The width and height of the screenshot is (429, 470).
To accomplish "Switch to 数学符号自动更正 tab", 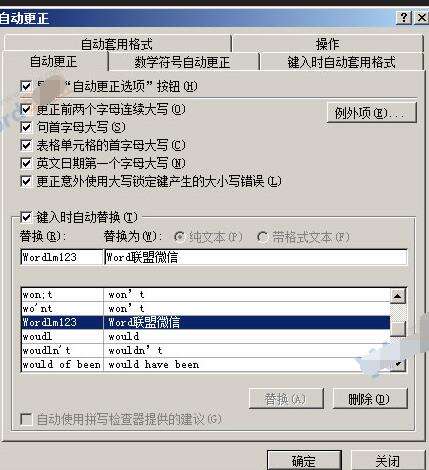I will click(x=184, y=62).
